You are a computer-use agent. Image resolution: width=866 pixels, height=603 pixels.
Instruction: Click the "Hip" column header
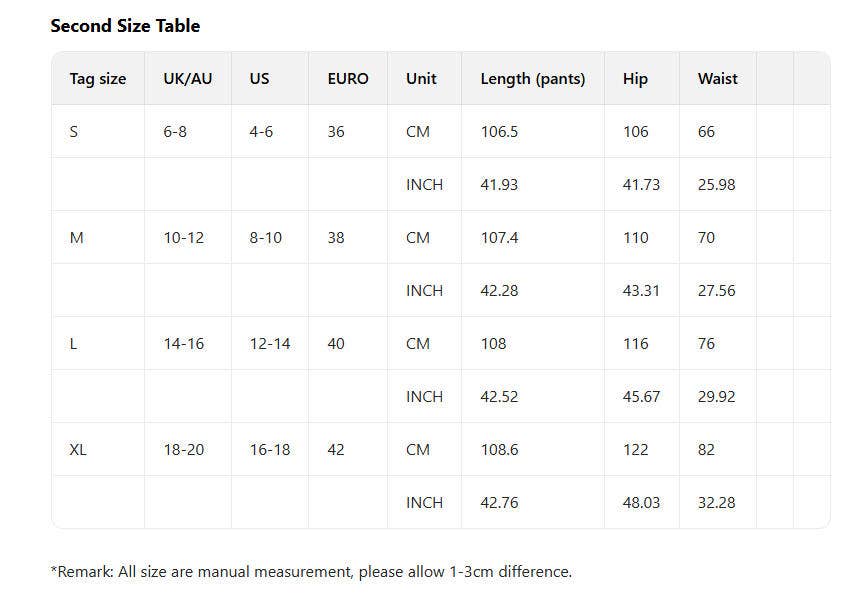635,78
